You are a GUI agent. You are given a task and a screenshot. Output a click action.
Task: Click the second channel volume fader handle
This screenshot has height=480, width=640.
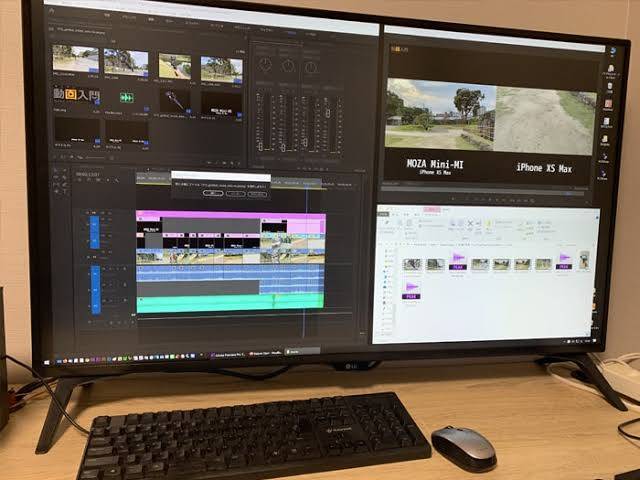click(x=282, y=147)
